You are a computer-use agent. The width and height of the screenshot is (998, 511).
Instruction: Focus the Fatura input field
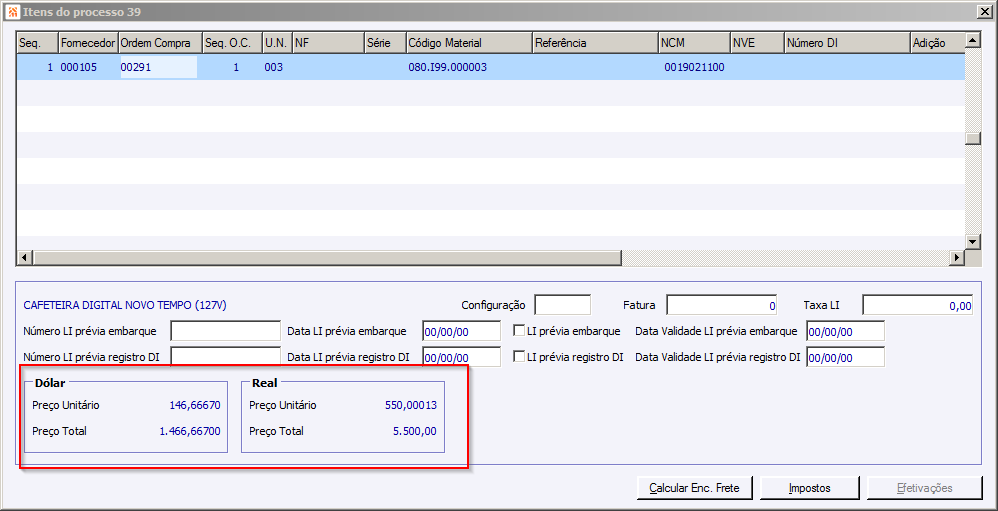(722, 305)
